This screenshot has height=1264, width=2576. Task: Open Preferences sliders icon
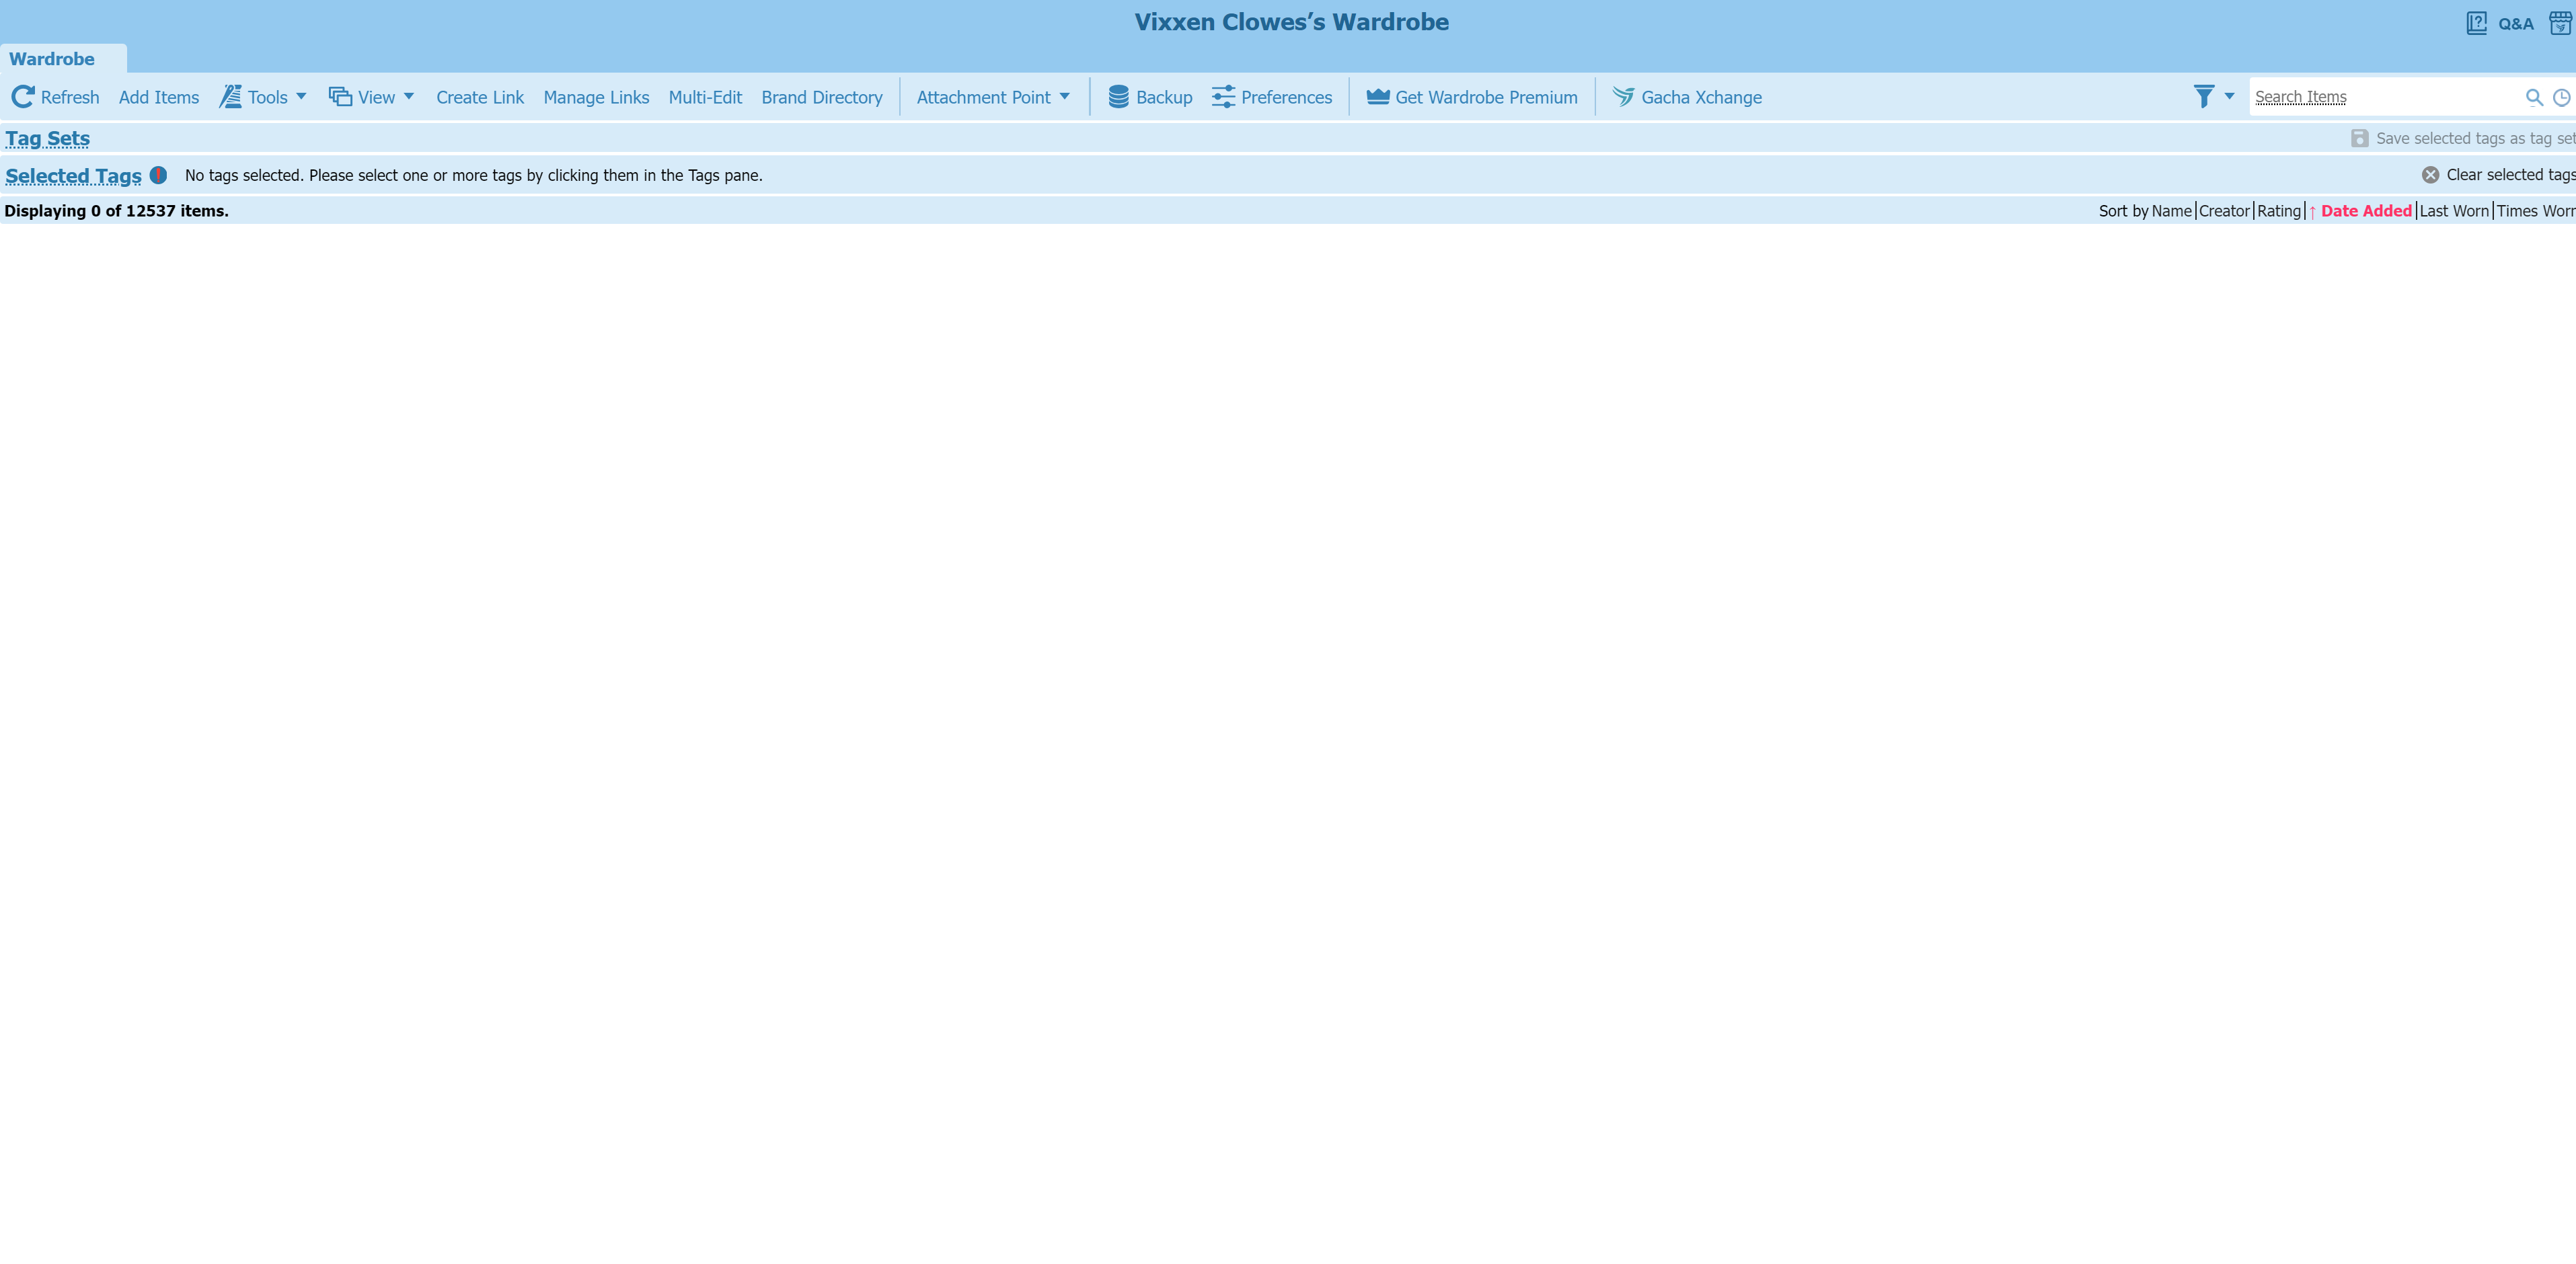tap(1223, 97)
